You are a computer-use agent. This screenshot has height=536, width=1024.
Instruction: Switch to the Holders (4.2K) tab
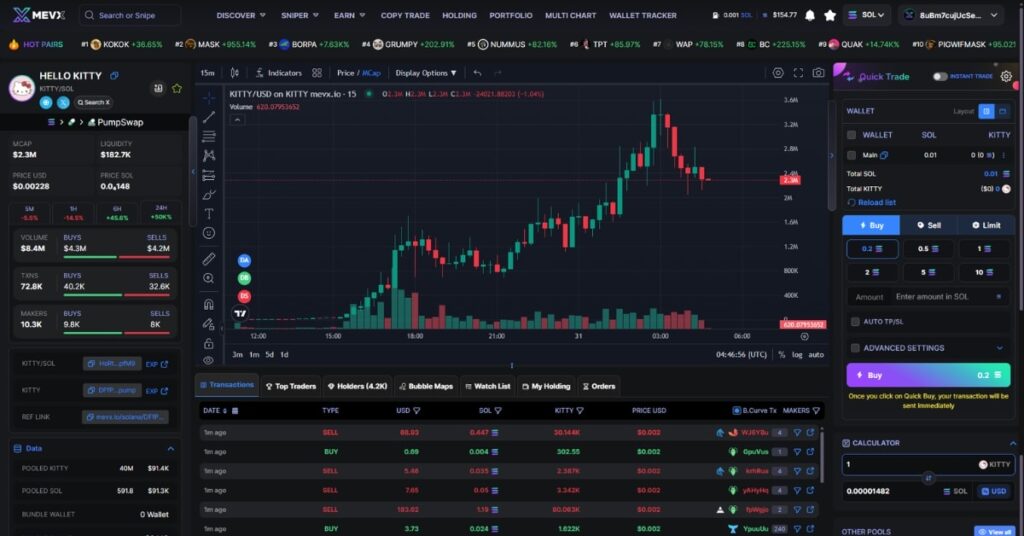click(x=357, y=386)
